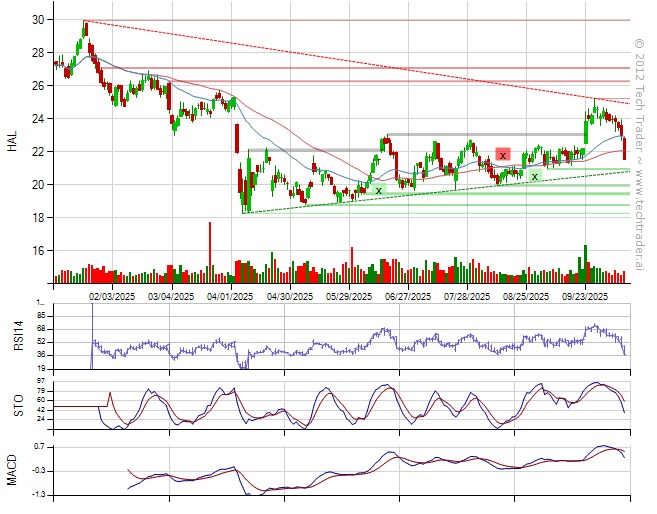
Task: Click the 09/23/2025 date label
Action: pyautogui.click(x=584, y=296)
